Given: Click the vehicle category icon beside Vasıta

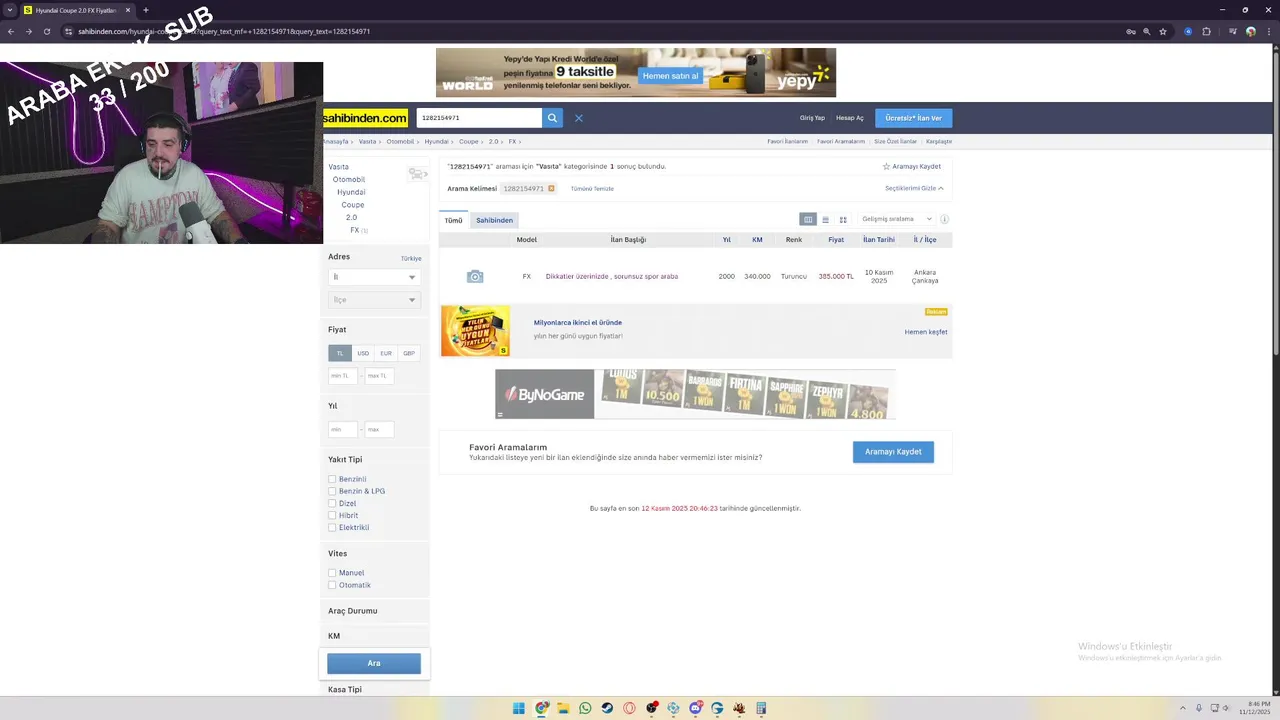Looking at the screenshot, I should pyautogui.click(x=418, y=174).
